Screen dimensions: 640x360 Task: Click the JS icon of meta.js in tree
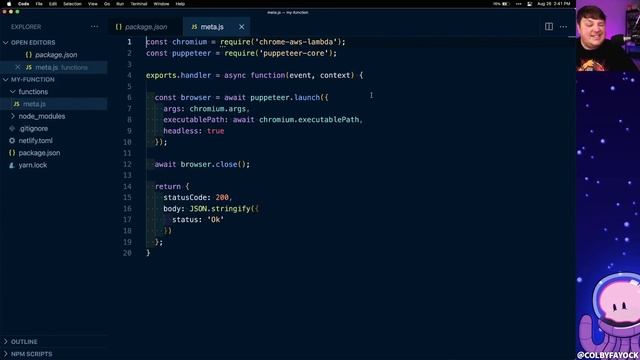click(x=16, y=104)
